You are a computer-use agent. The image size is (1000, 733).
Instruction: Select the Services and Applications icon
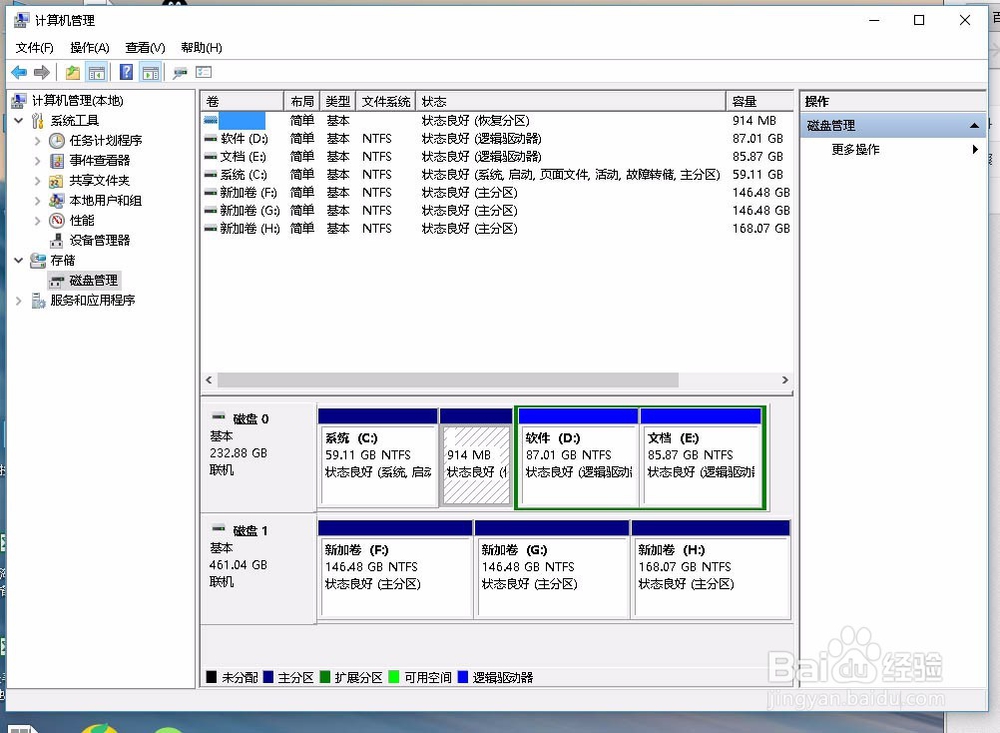[38, 300]
